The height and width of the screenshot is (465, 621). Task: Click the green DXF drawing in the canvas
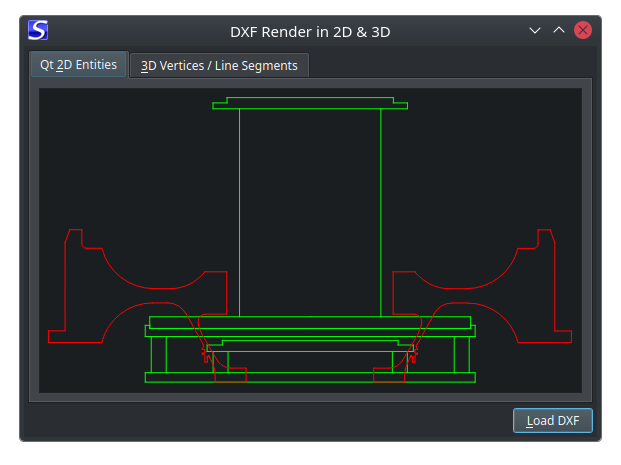(x=310, y=240)
